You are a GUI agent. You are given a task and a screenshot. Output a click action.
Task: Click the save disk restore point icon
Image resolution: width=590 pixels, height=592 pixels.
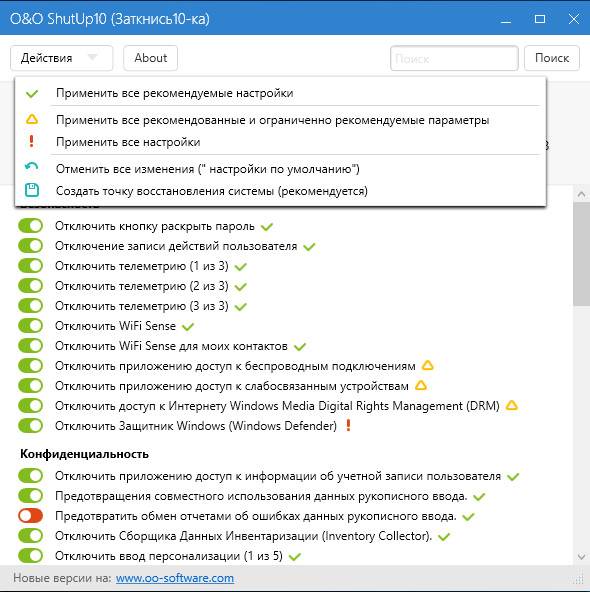click(32, 190)
